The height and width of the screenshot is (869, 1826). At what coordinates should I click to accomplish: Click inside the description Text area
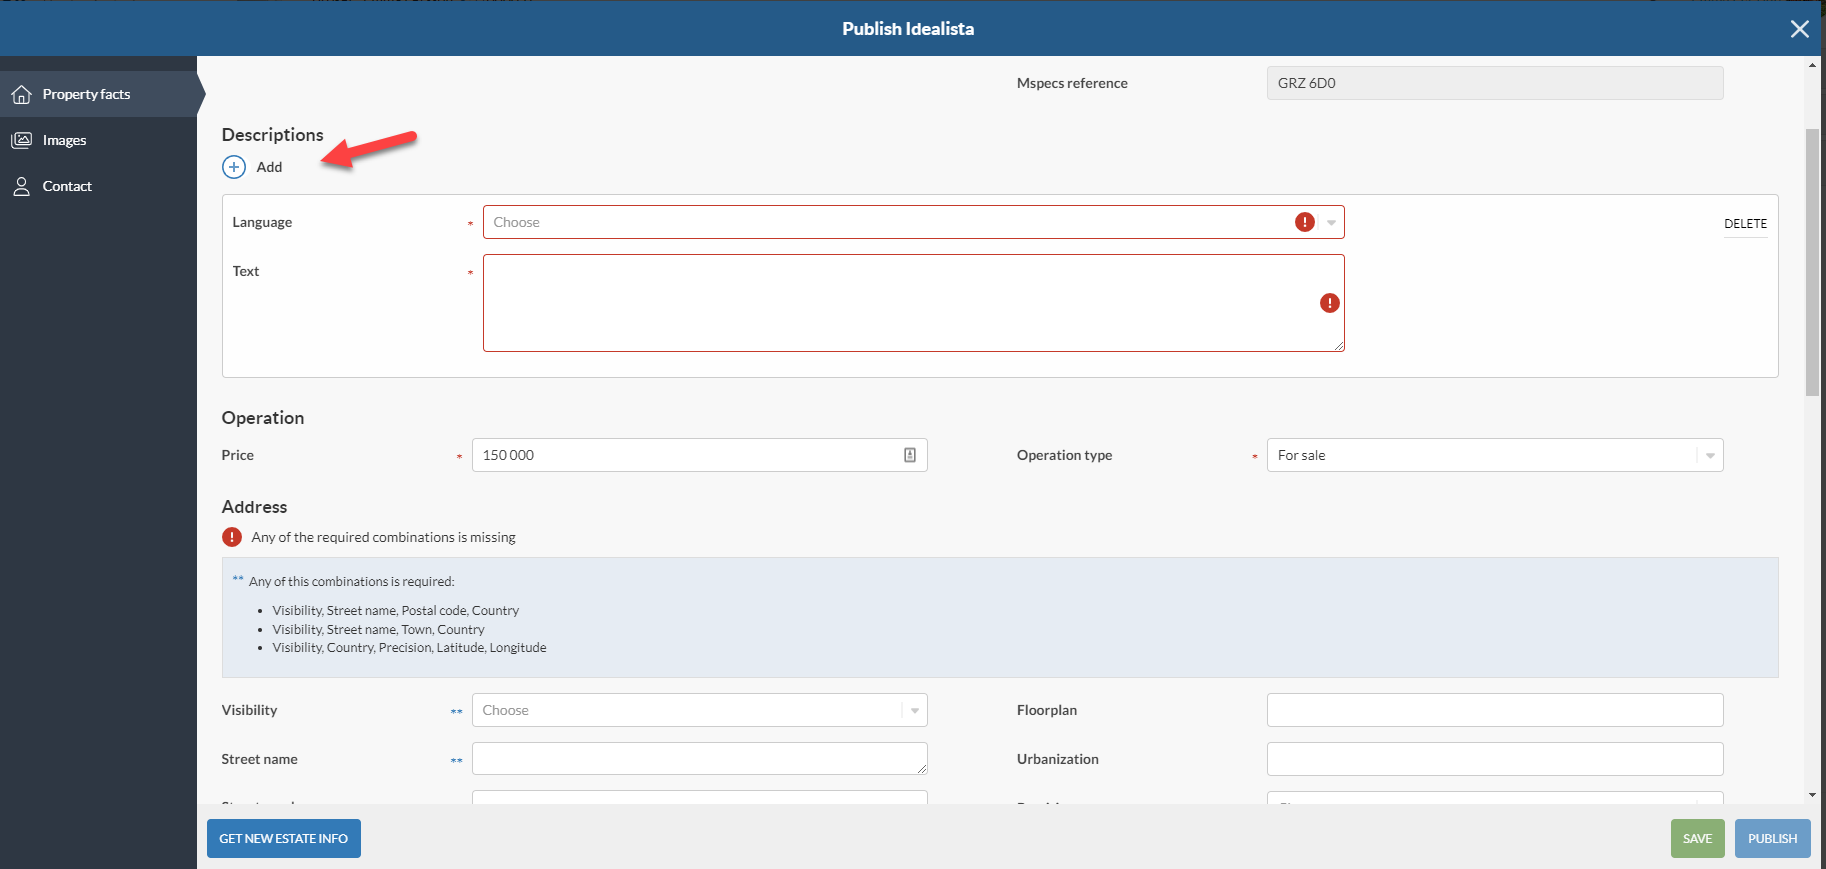tap(913, 303)
